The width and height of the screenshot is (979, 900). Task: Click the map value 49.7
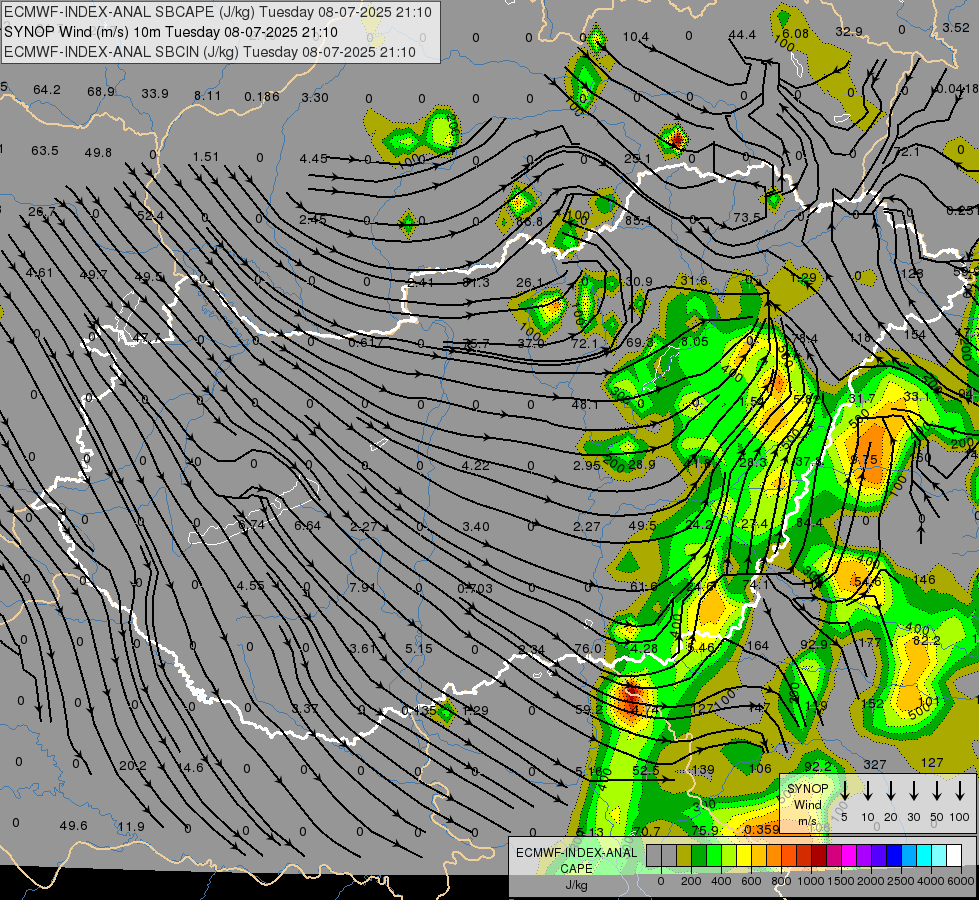pos(93,274)
